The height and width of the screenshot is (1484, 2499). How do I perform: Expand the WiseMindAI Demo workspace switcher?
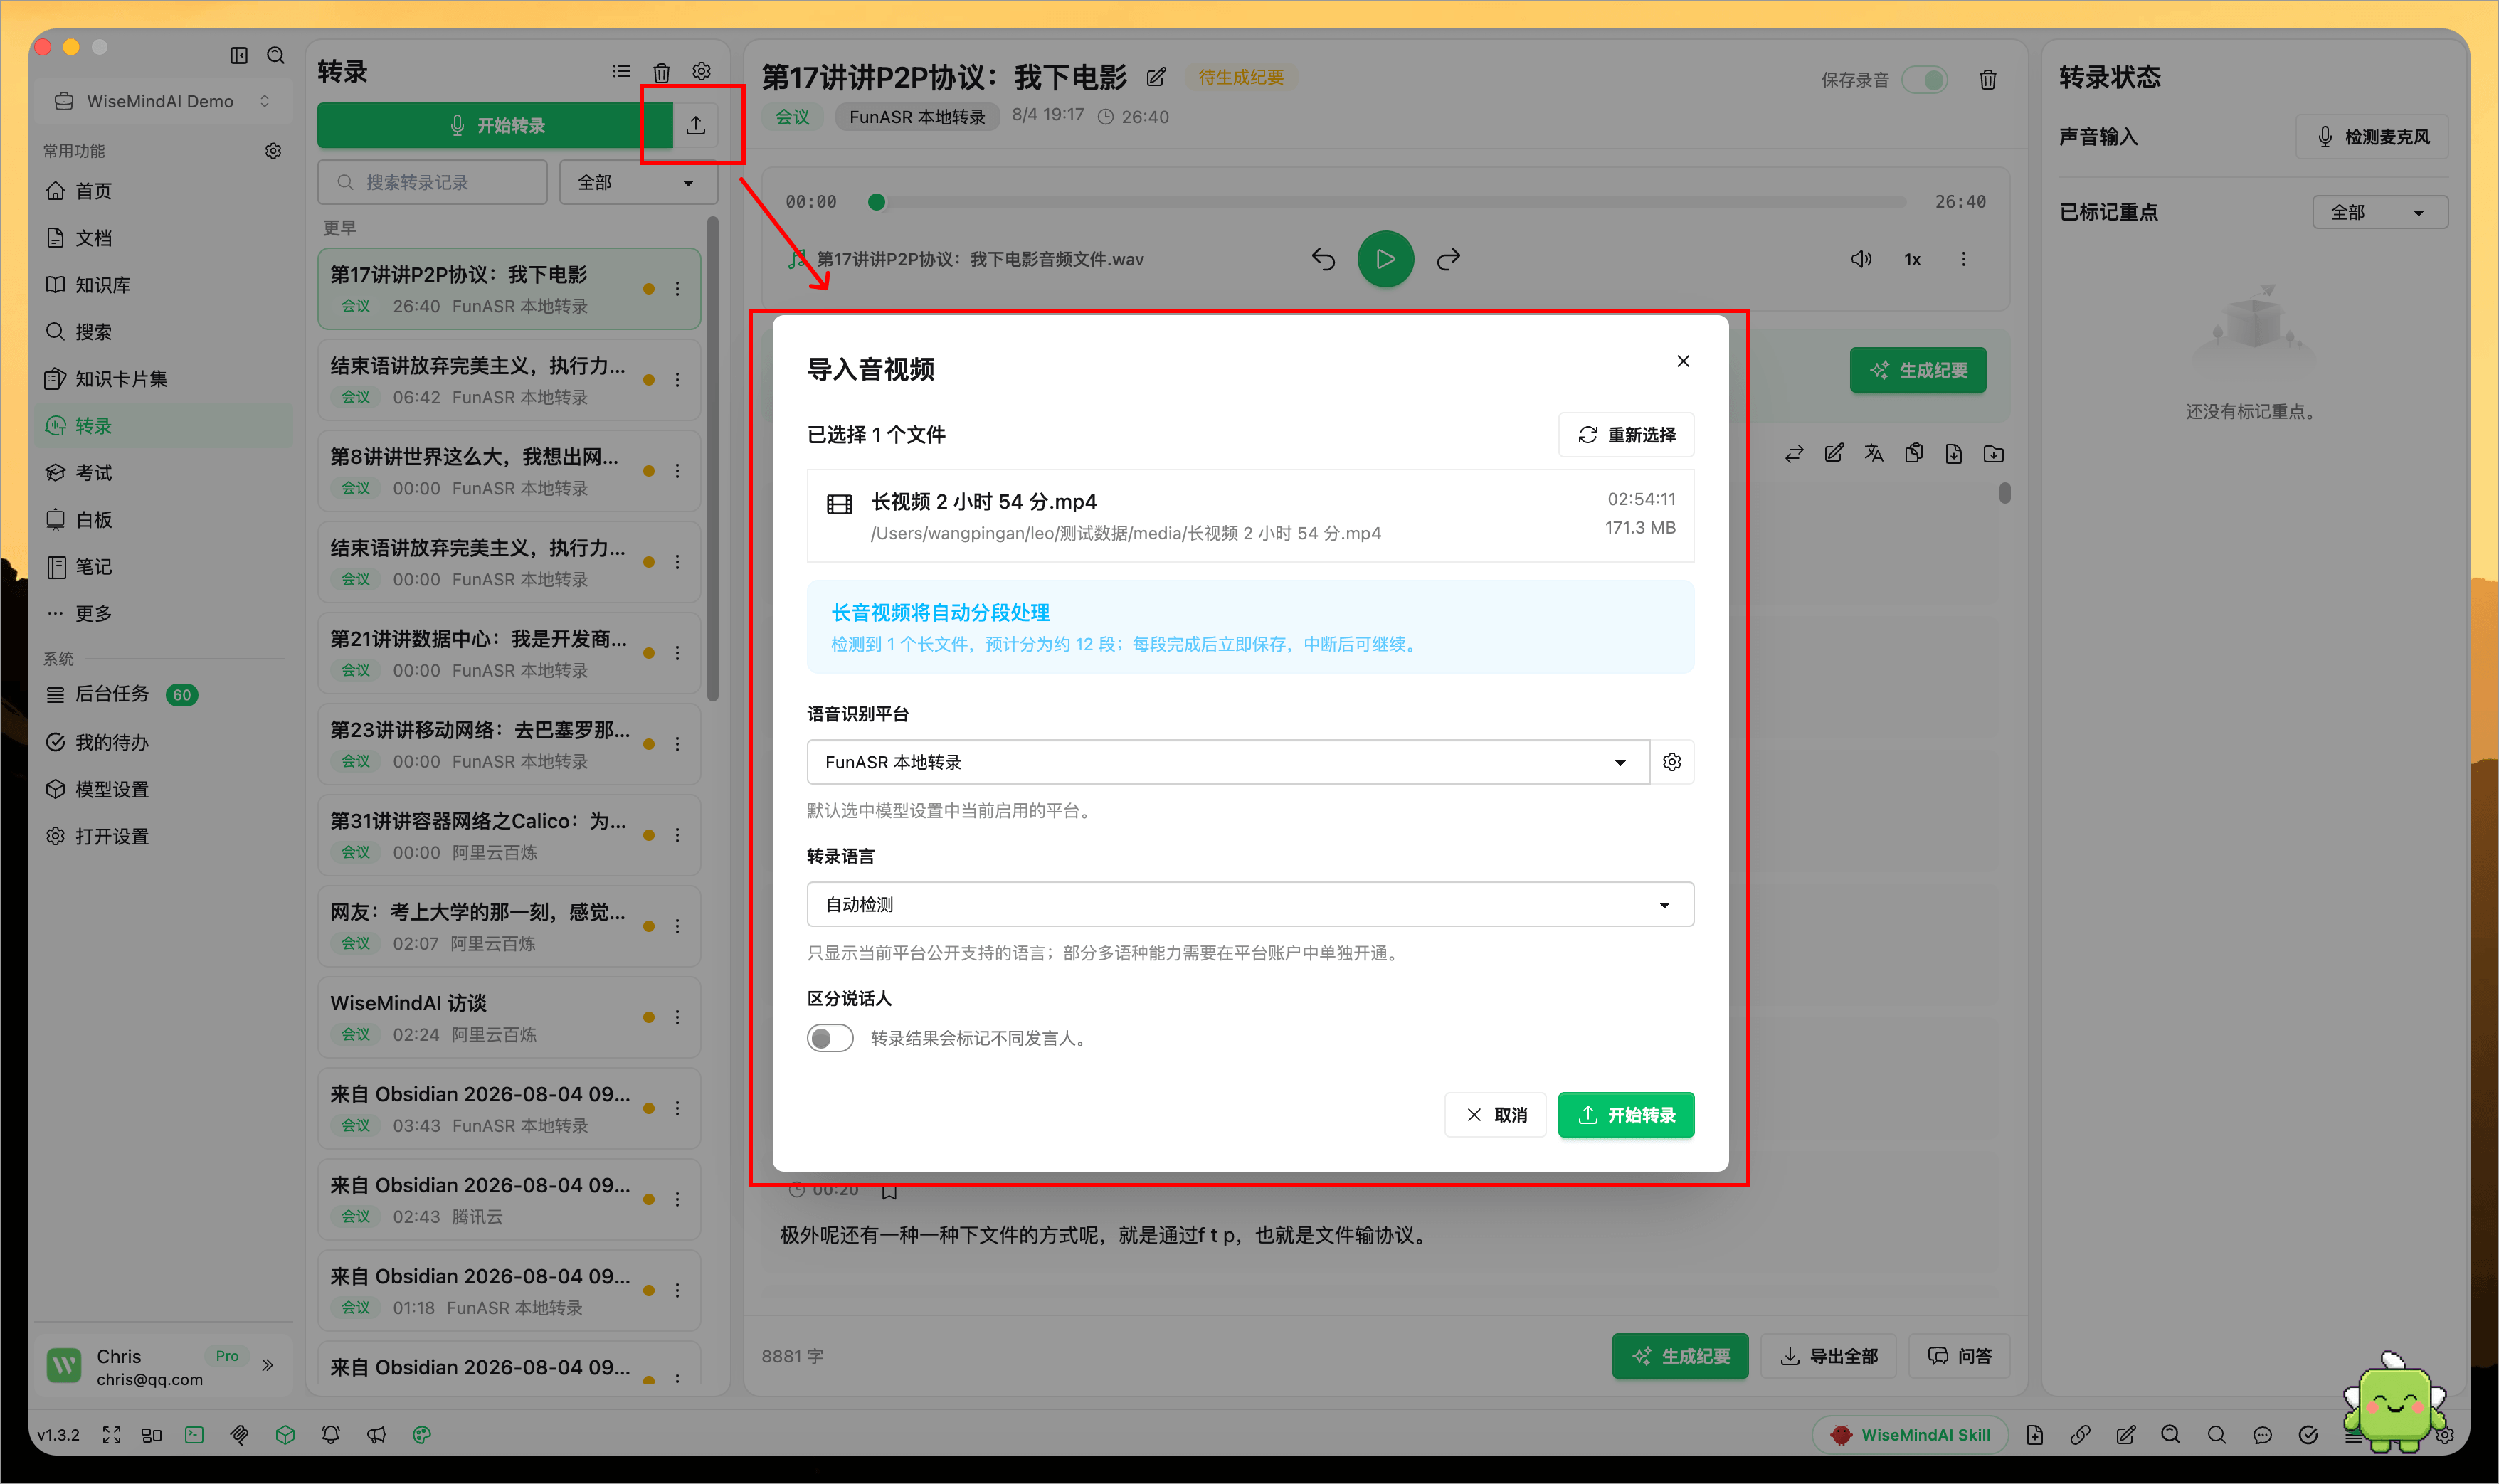(163, 101)
